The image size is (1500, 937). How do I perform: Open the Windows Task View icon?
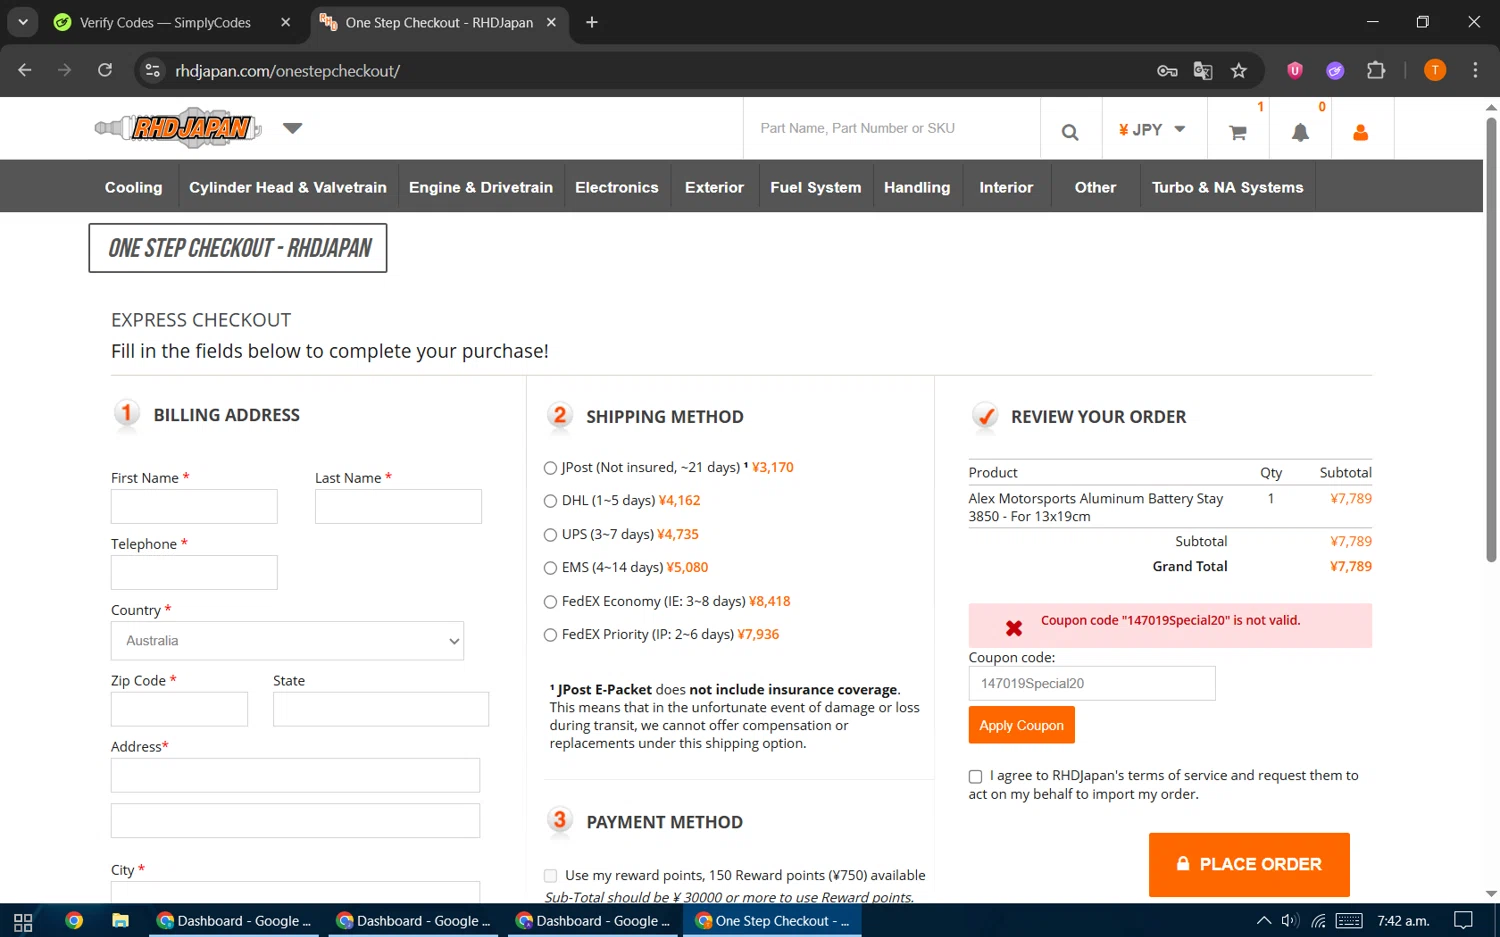pos(23,921)
